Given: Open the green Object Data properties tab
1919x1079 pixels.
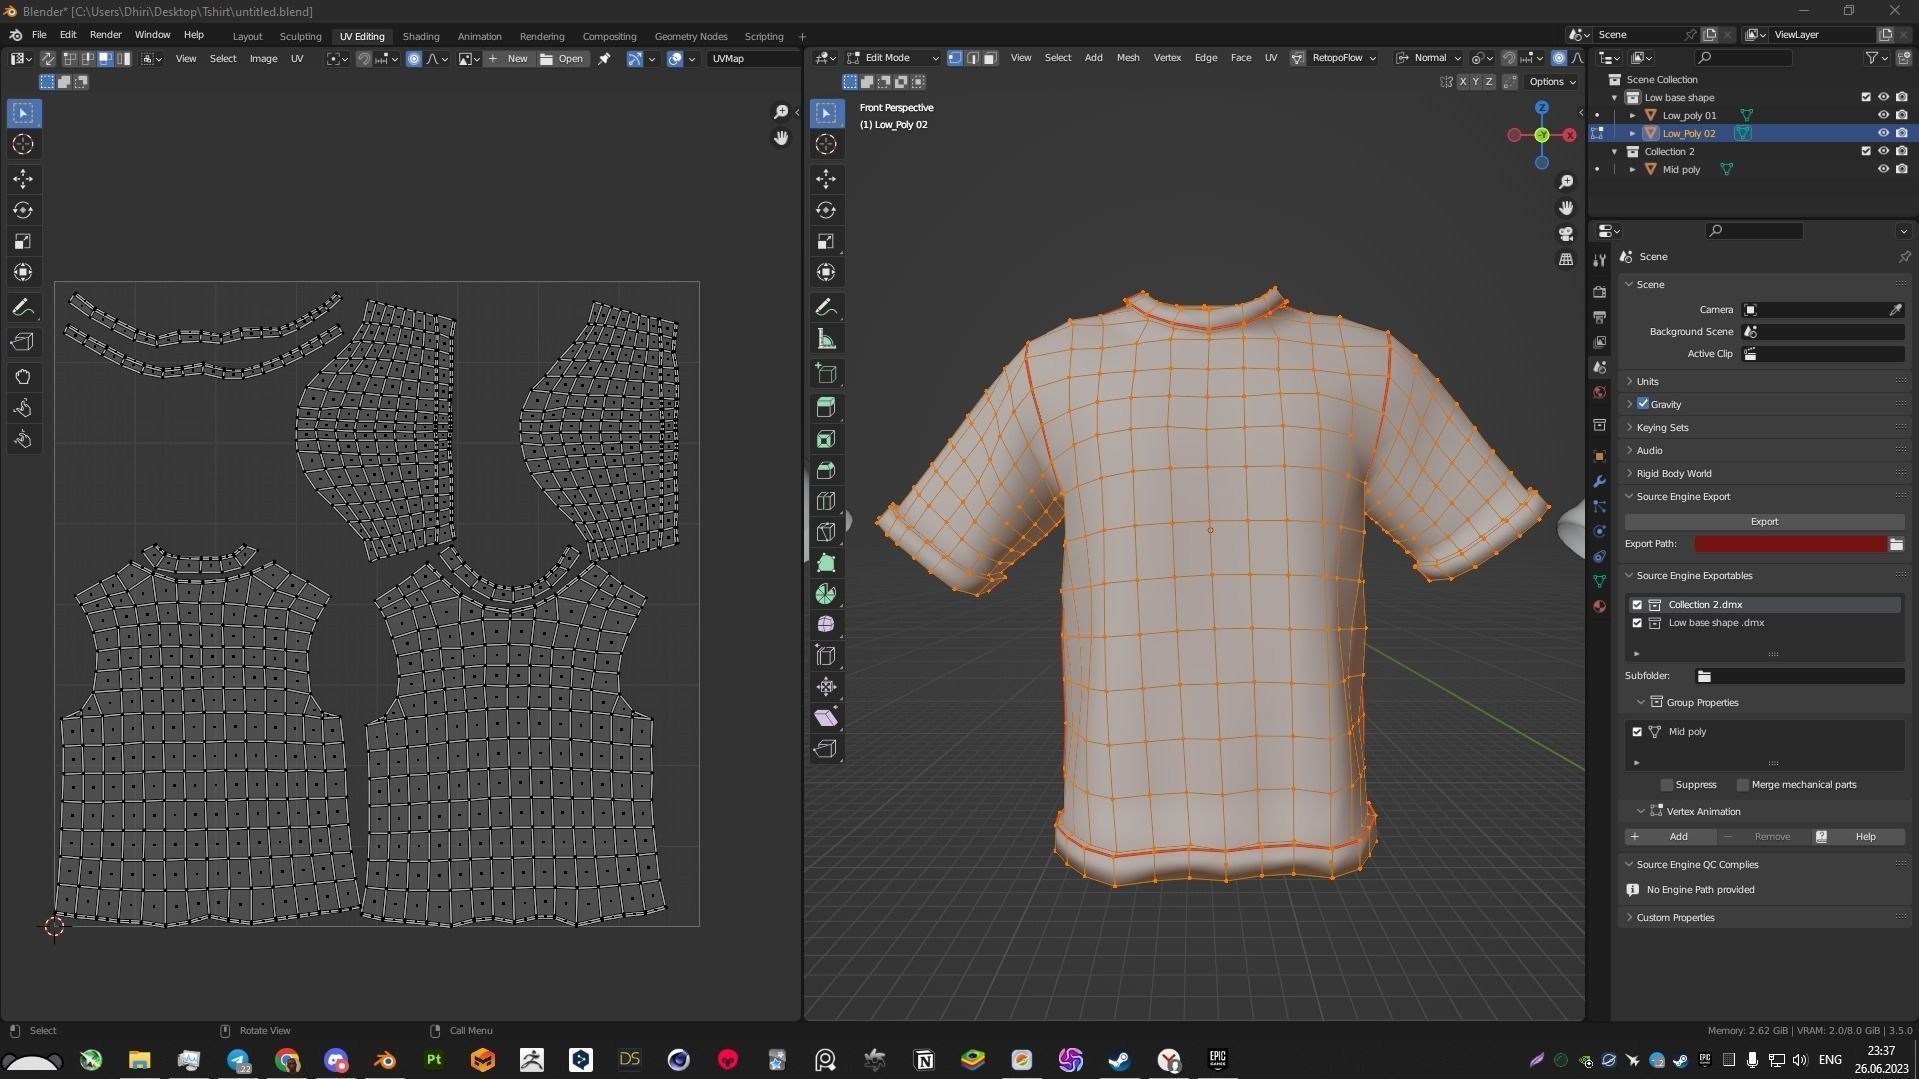Looking at the screenshot, I should pyautogui.click(x=1598, y=582).
